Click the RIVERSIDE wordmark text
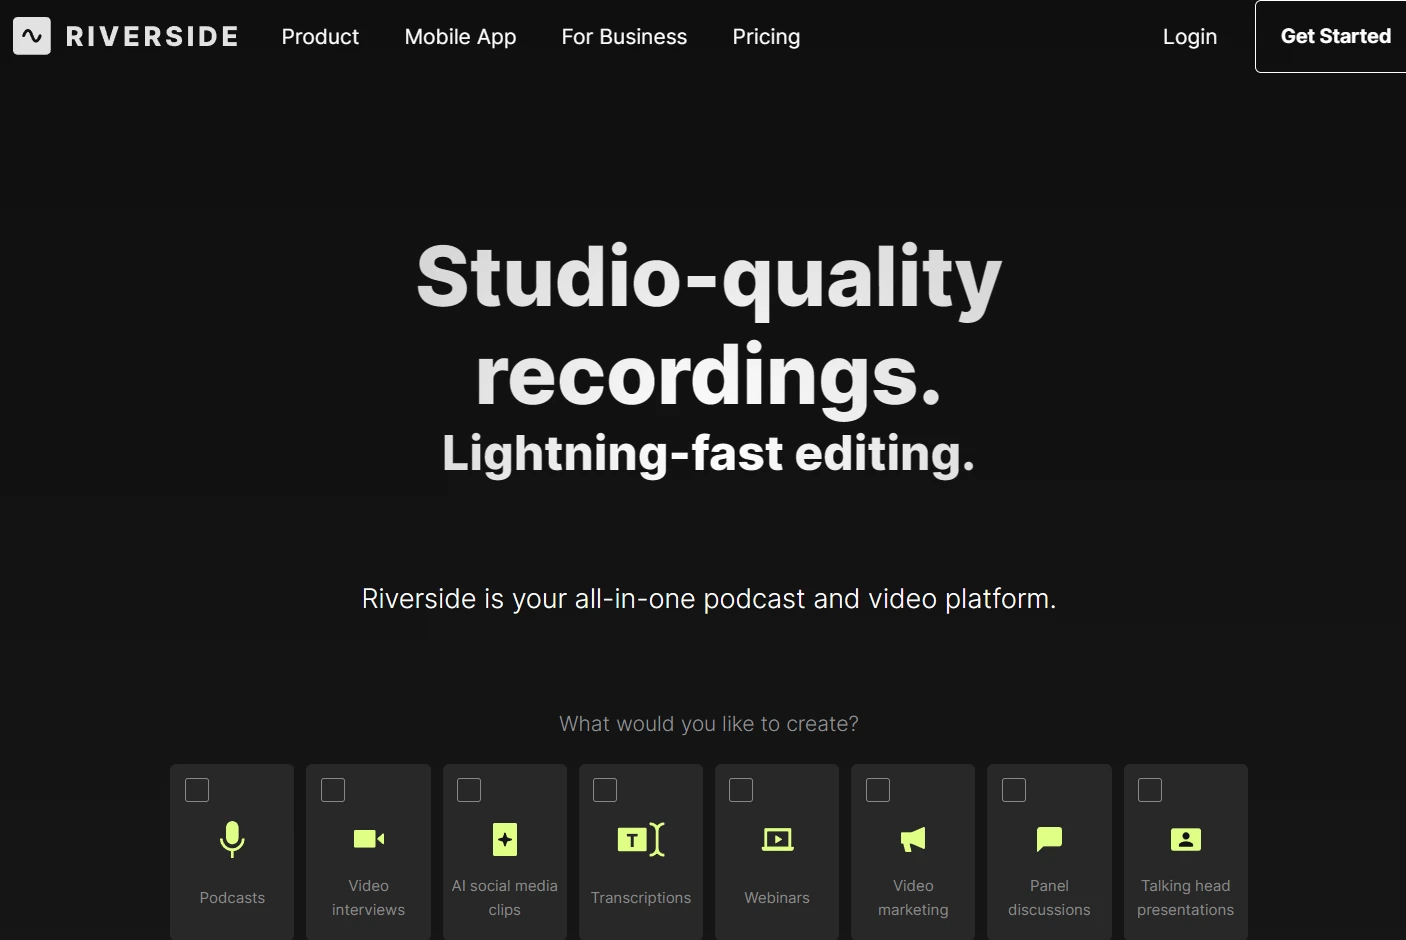This screenshot has height=940, width=1406. (152, 37)
